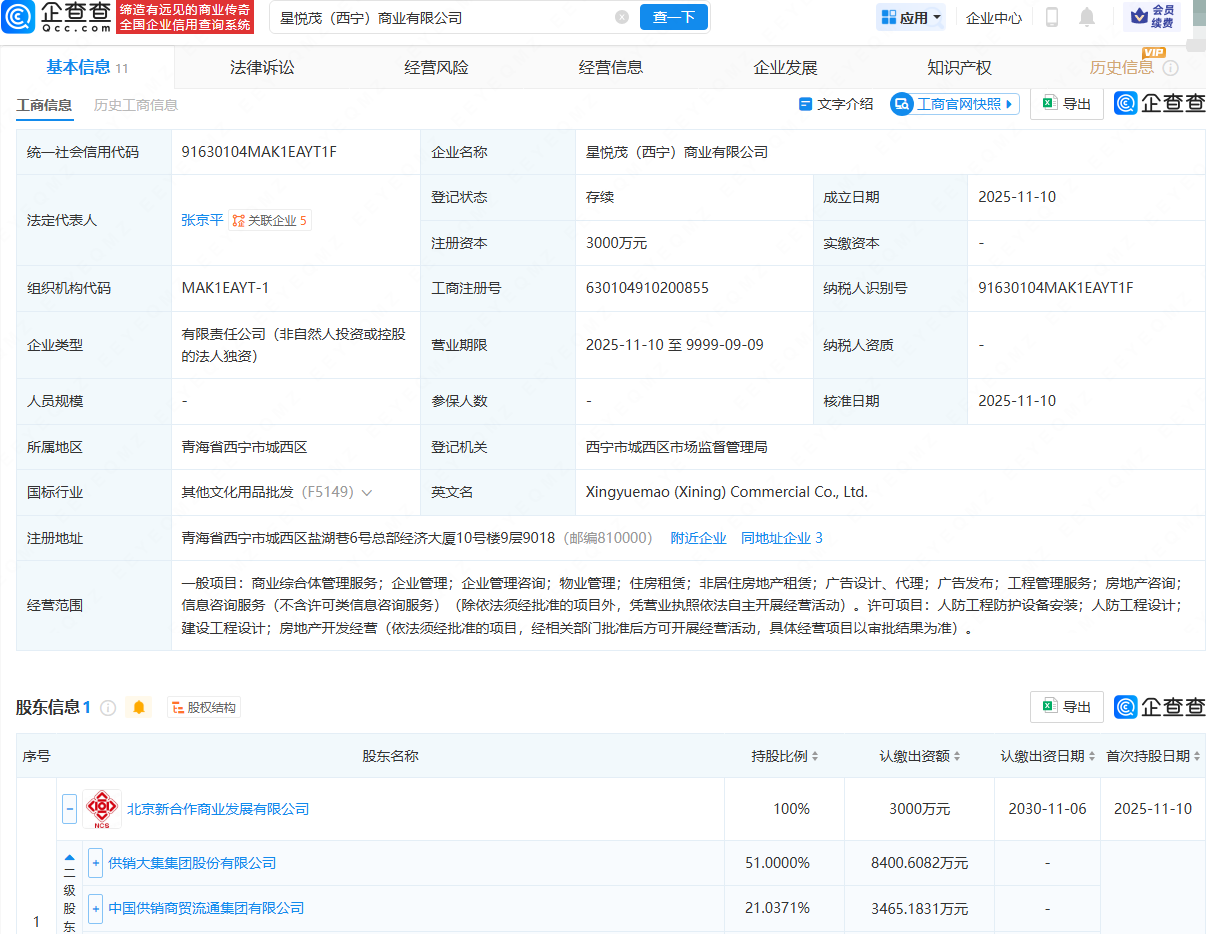Click the NCS company logo thumbnail
The image size is (1206, 934).
pos(102,808)
